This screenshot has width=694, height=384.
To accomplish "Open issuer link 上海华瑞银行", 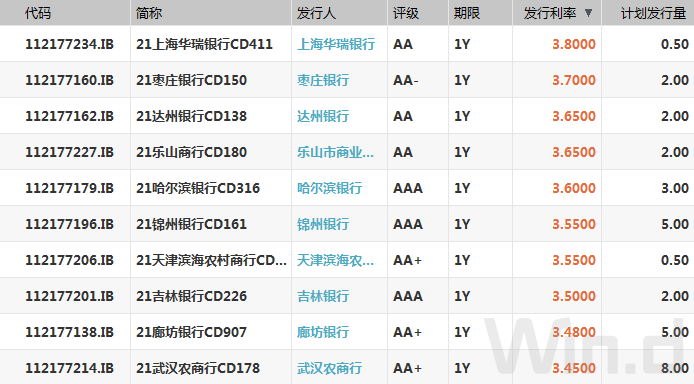I will pos(336,44).
